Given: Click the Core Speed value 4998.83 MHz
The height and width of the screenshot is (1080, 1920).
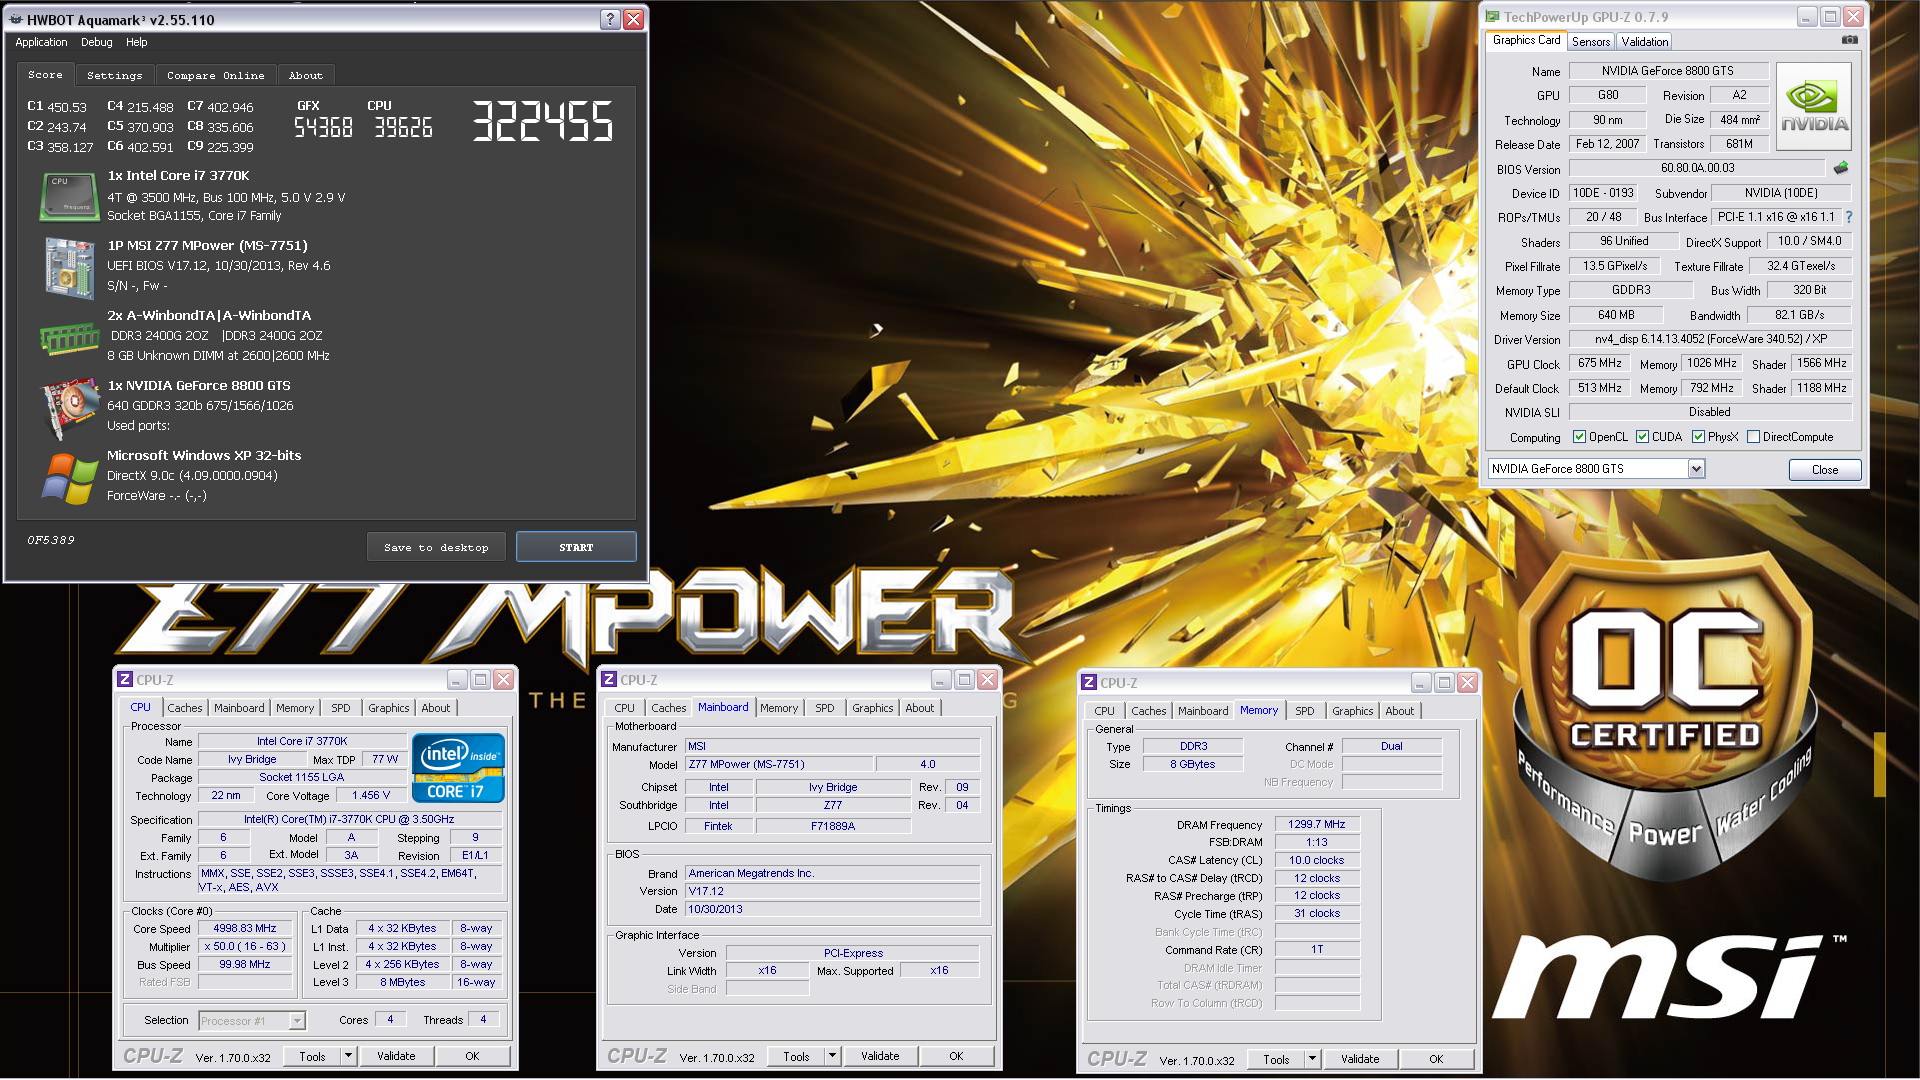Looking at the screenshot, I should pos(244,929).
